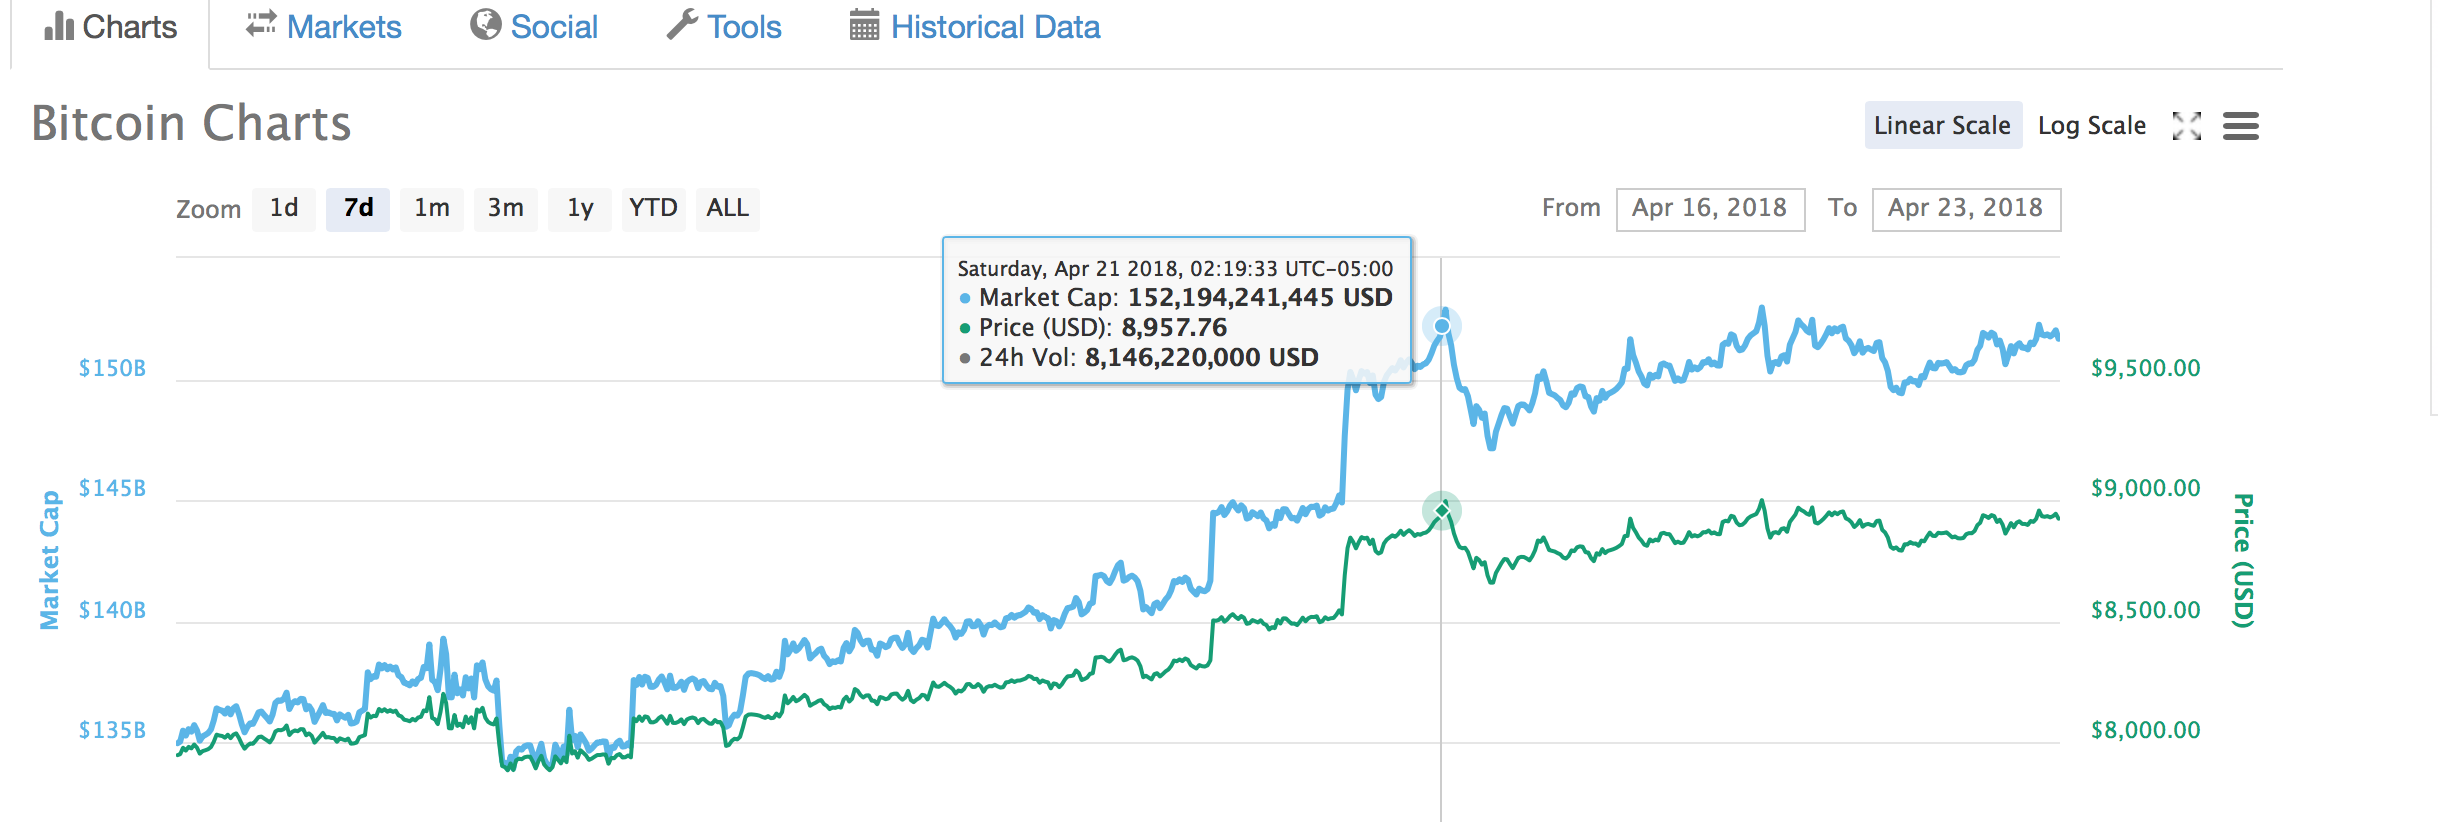Set zoom to 7d
The width and height of the screenshot is (2438, 822).
pos(358,208)
